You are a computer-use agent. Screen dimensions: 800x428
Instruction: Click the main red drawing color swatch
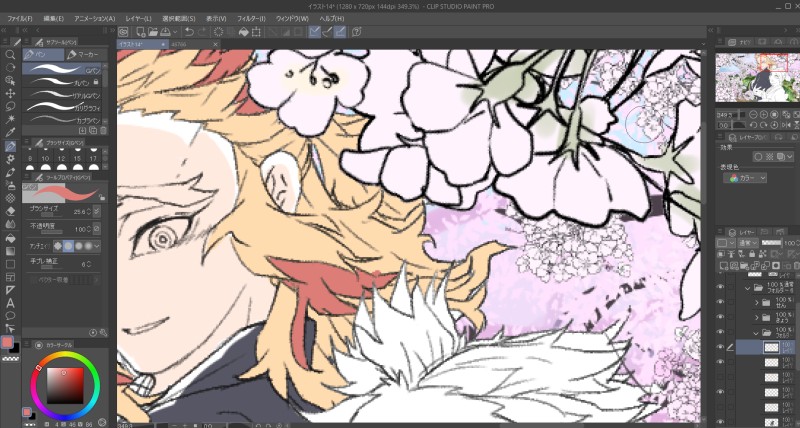click(8, 342)
